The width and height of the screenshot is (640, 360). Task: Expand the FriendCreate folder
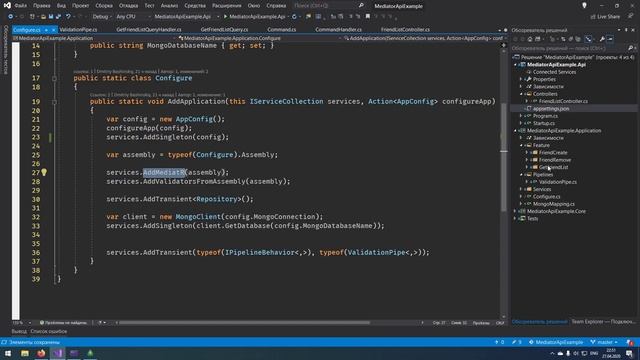(527, 153)
